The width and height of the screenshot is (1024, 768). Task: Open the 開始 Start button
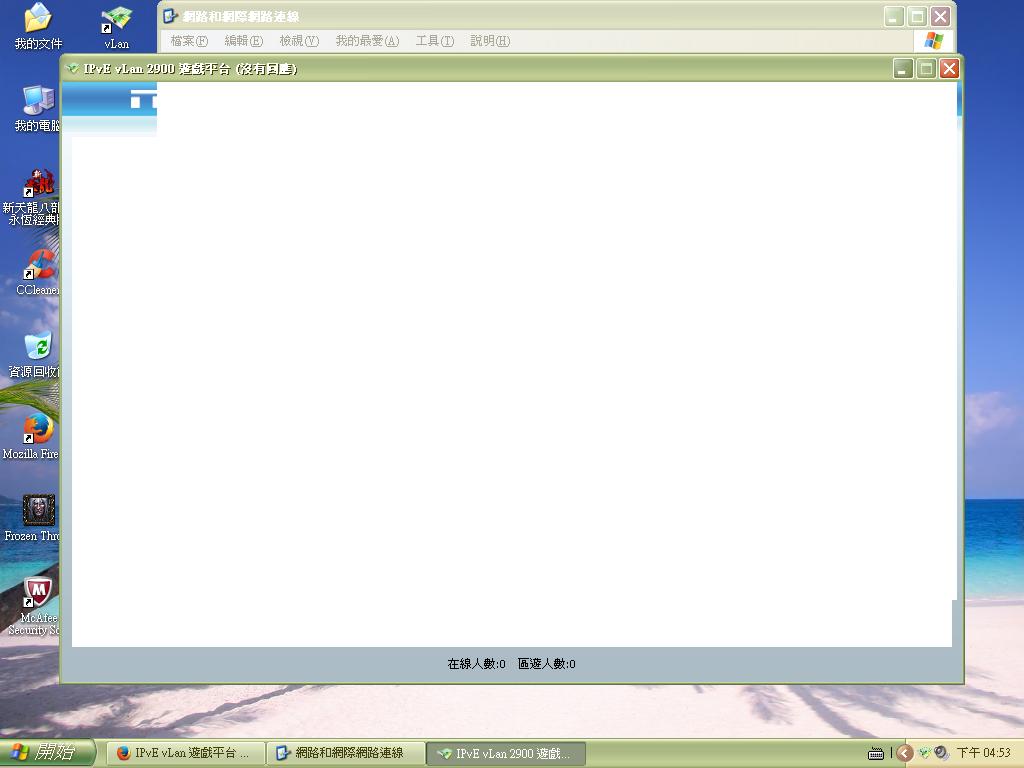[47, 753]
